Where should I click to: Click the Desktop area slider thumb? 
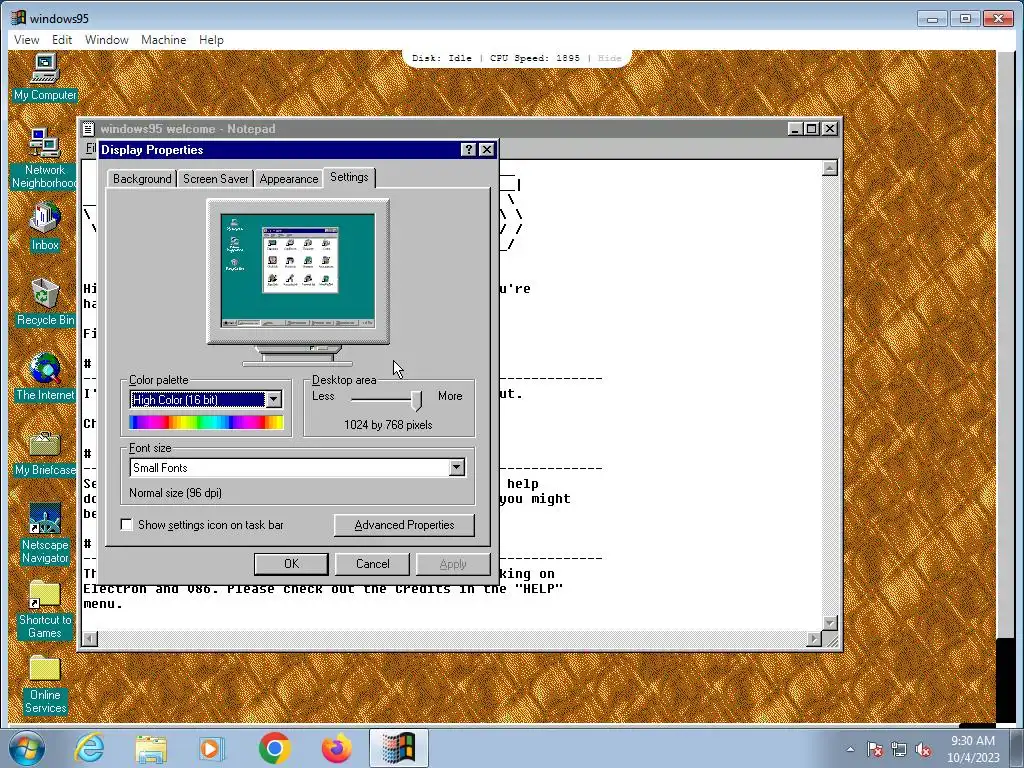417,400
